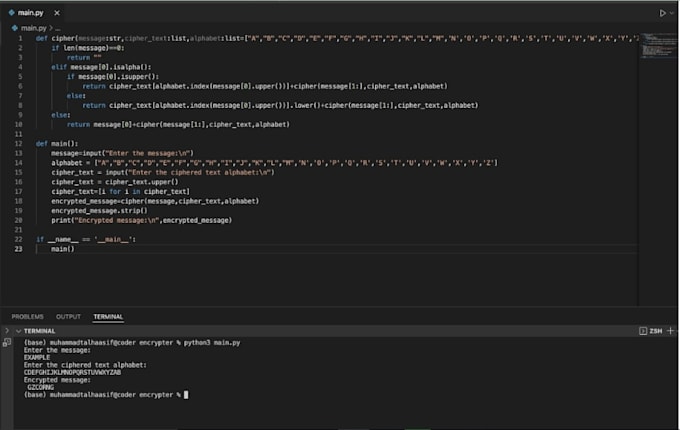Image resolution: width=680 pixels, height=430 pixels.
Task: Switch to the OUTPUT panel tab
Action: point(68,316)
